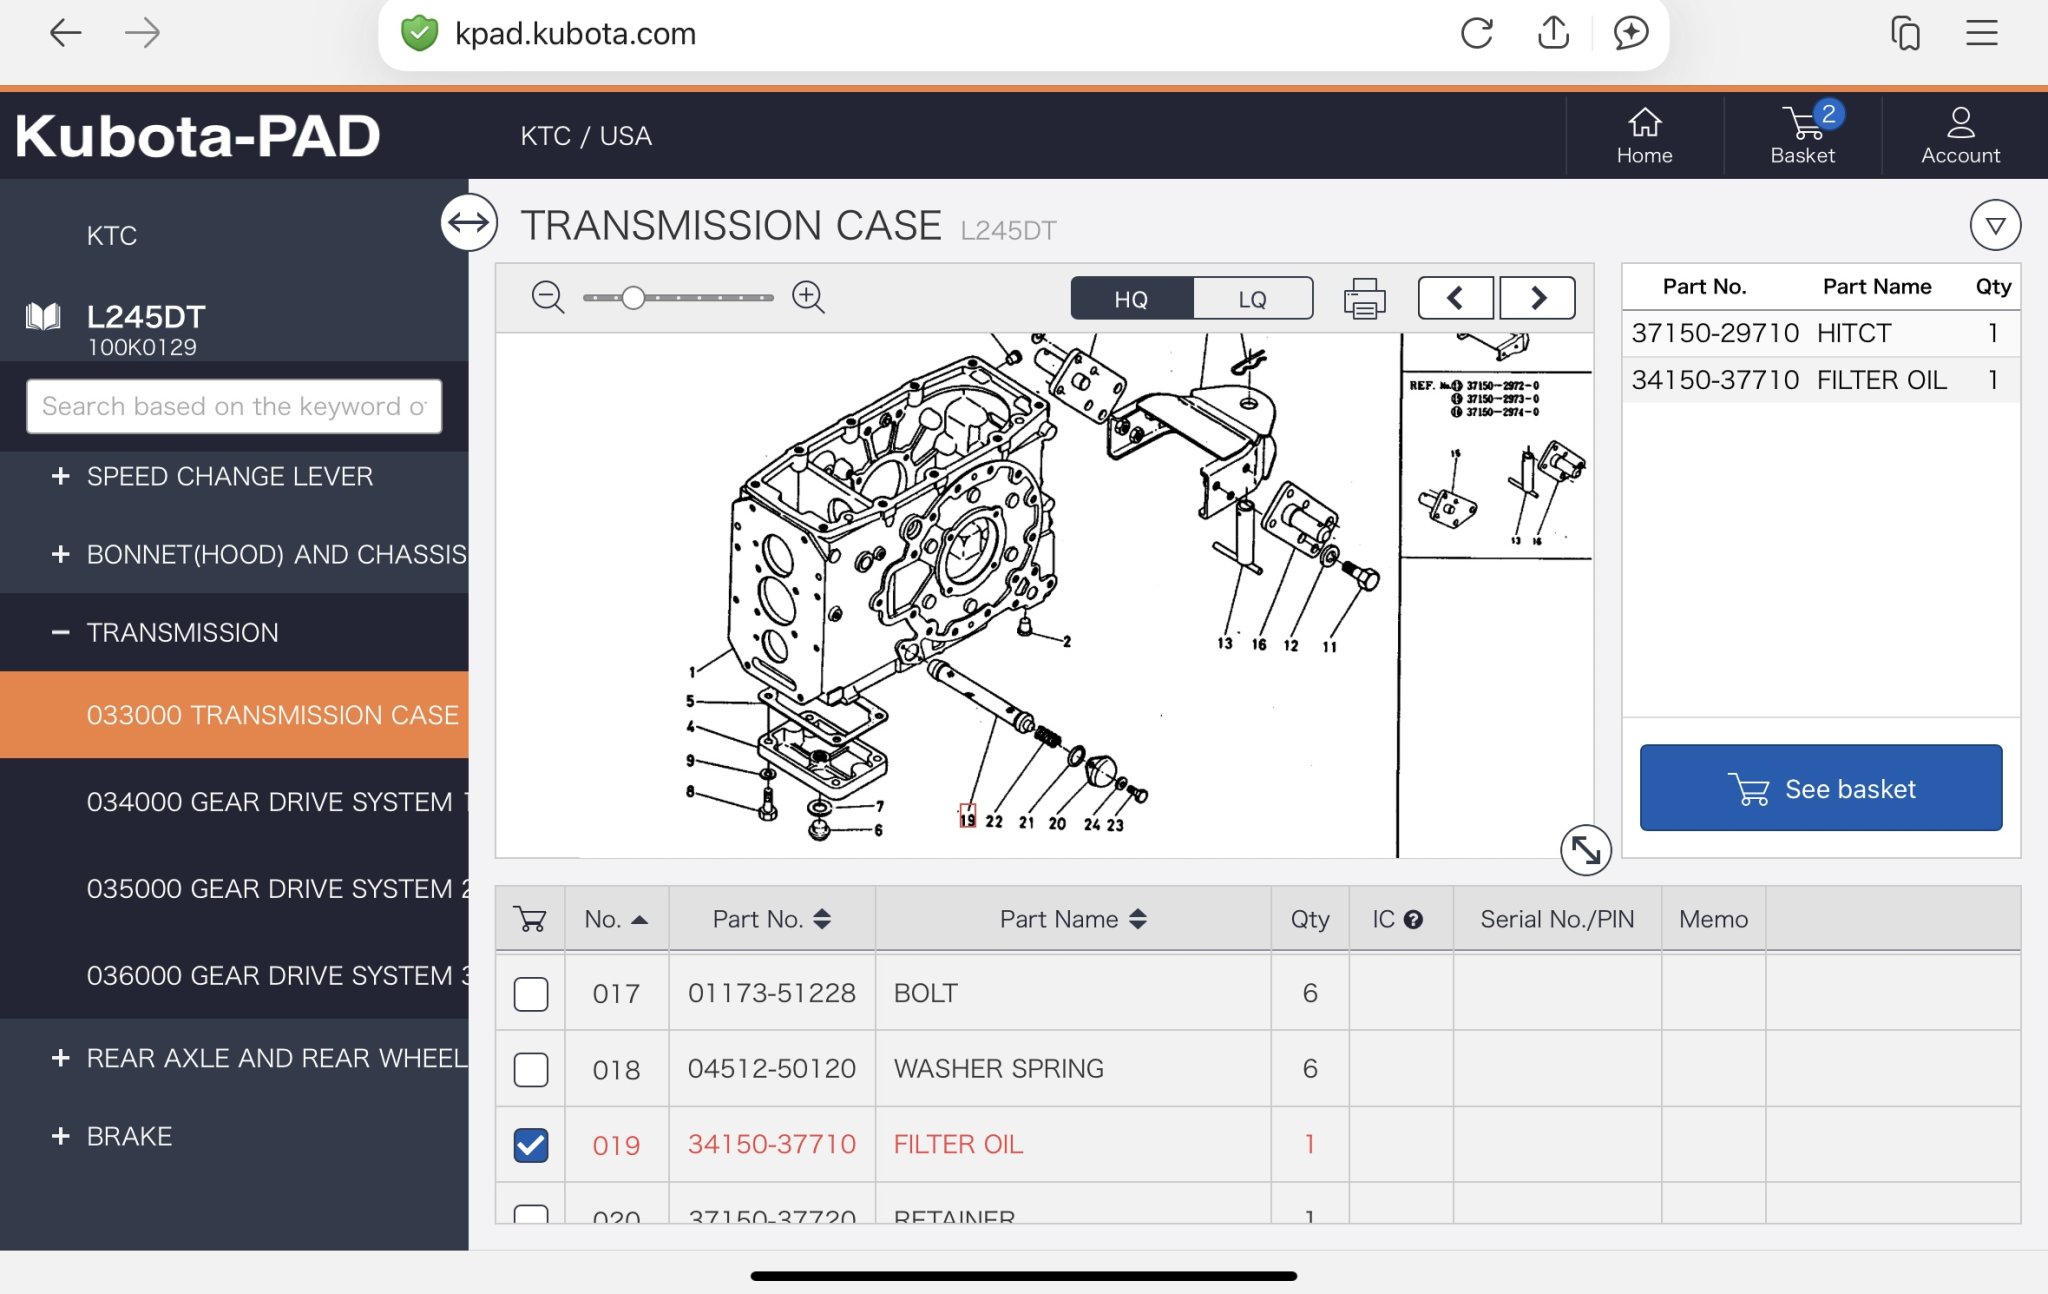Go back with browser back arrow
Image resolution: width=2048 pixels, height=1294 pixels.
(65, 33)
